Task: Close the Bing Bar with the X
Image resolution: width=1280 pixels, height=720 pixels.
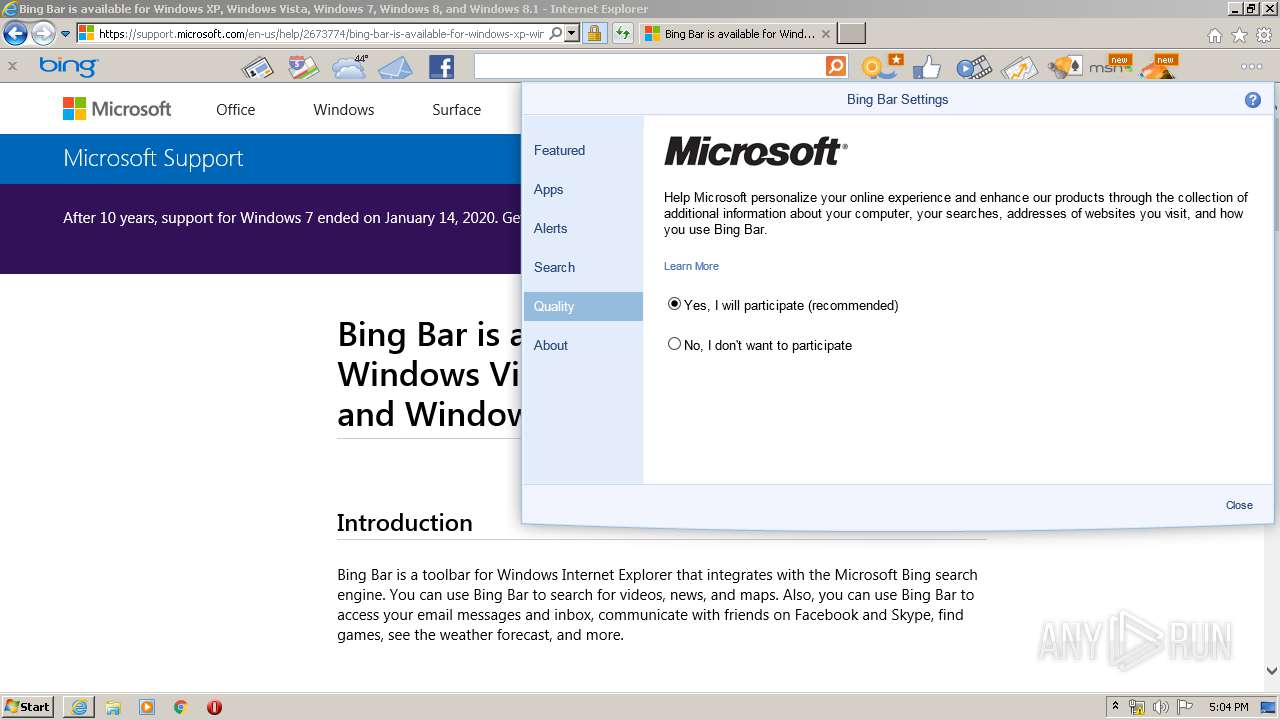Action: [x=12, y=67]
